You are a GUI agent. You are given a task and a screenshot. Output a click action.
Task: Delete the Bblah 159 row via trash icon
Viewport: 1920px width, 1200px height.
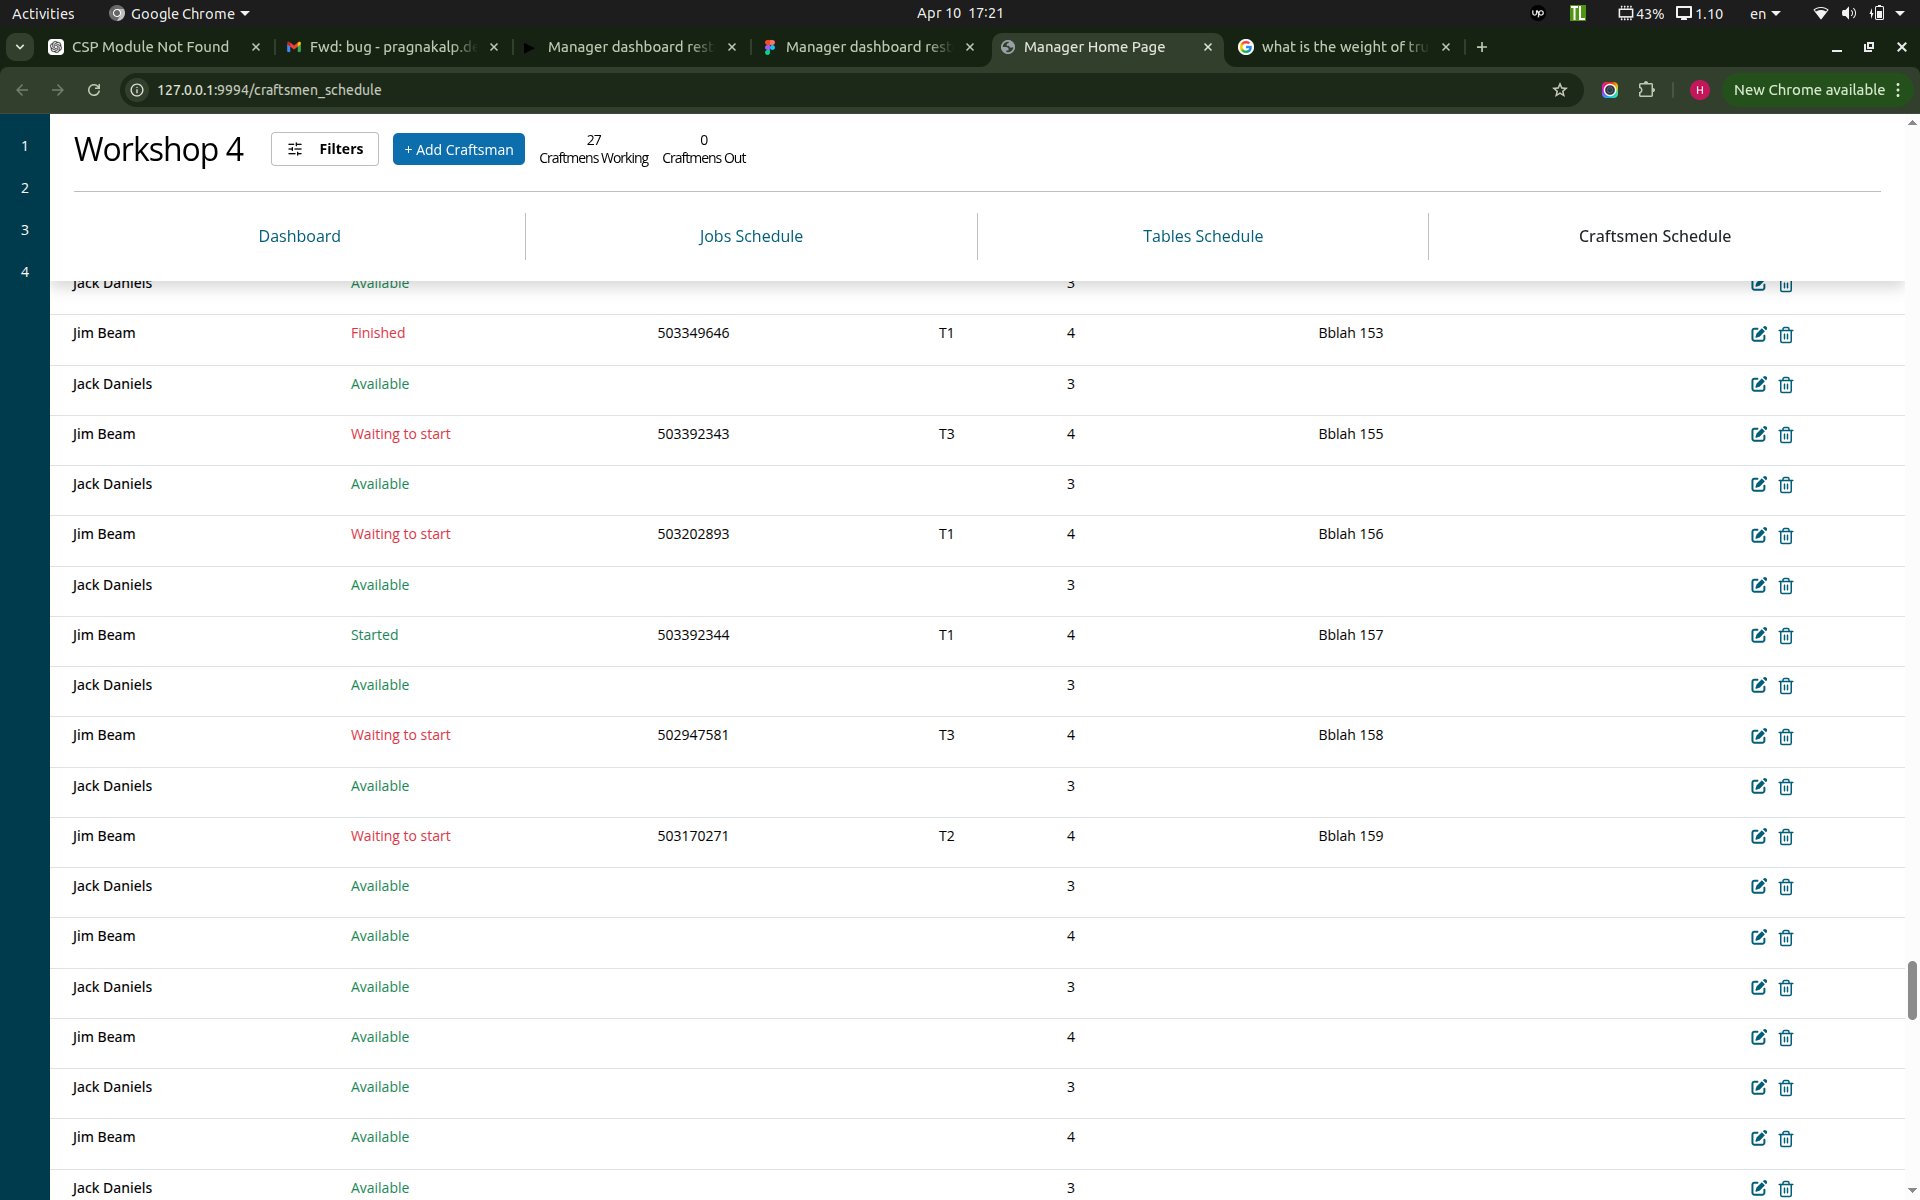click(x=1786, y=837)
